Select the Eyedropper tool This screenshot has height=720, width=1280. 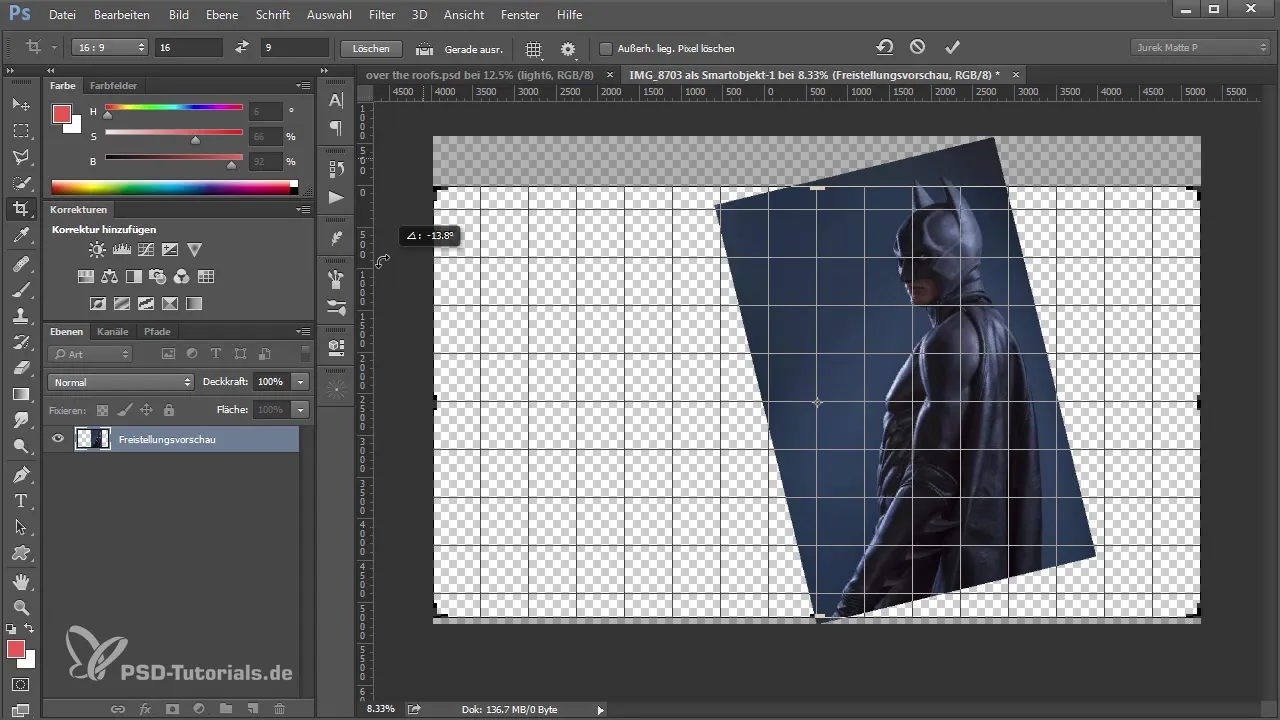pyautogui.click(x=20, y=236)
